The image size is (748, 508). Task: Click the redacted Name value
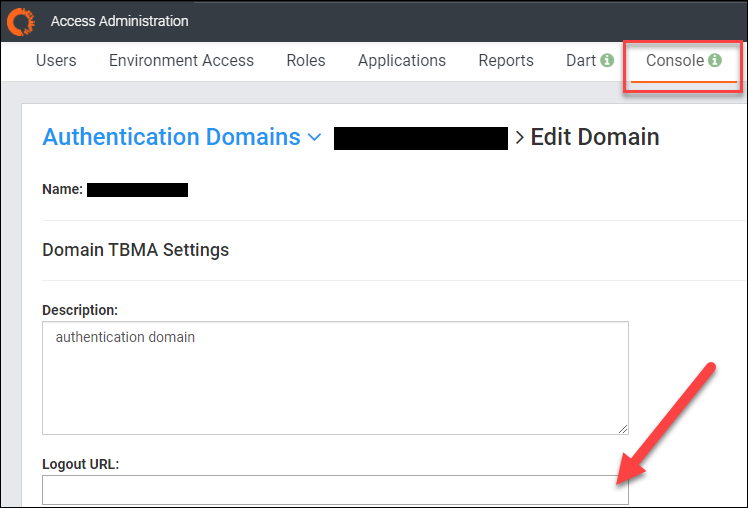tap(137, 189)
